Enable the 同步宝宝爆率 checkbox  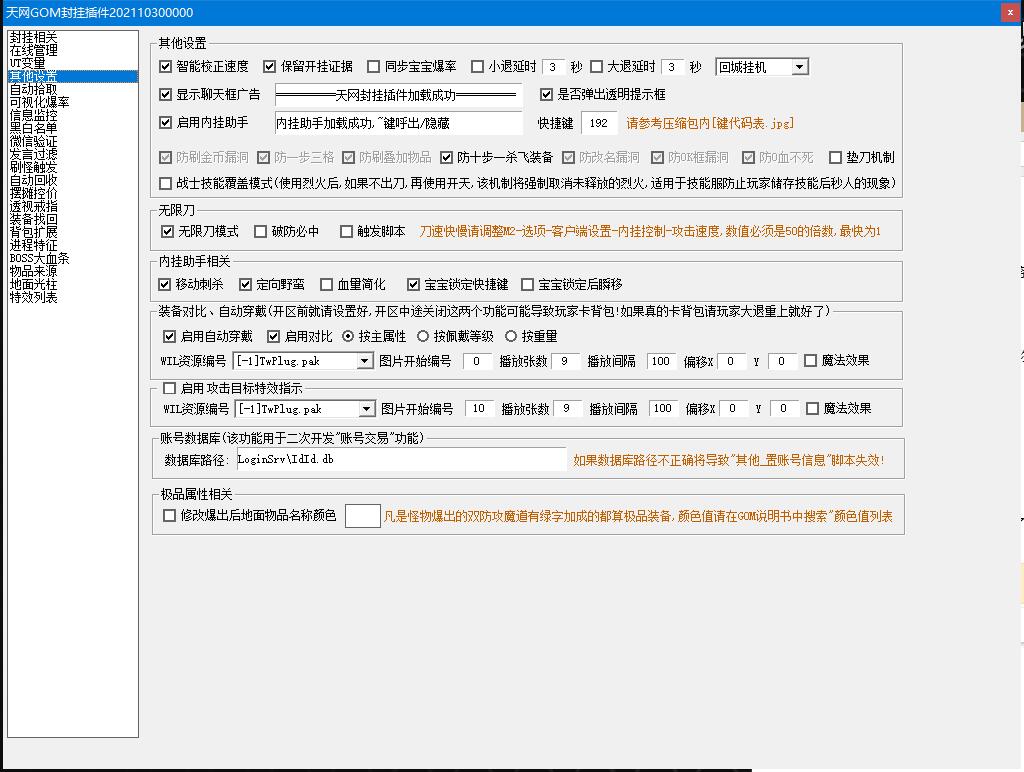(374, 67)
